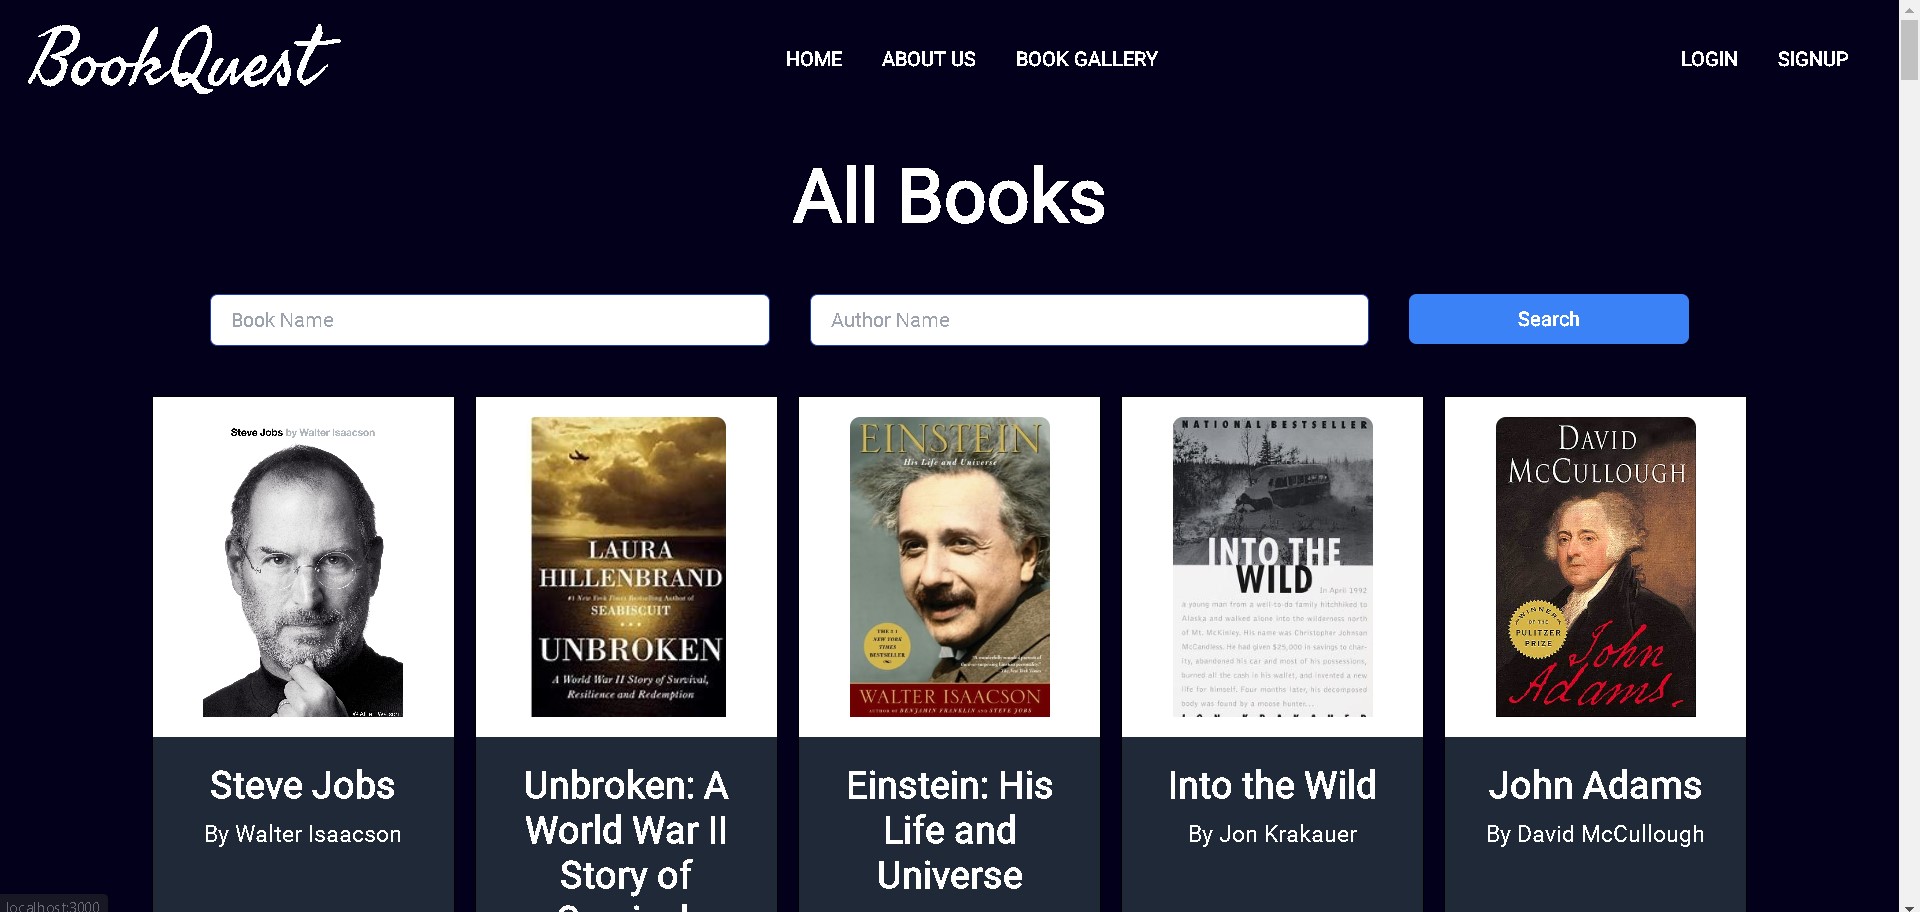Select the 'By Walter Isaacson' author text

(303, 834)
